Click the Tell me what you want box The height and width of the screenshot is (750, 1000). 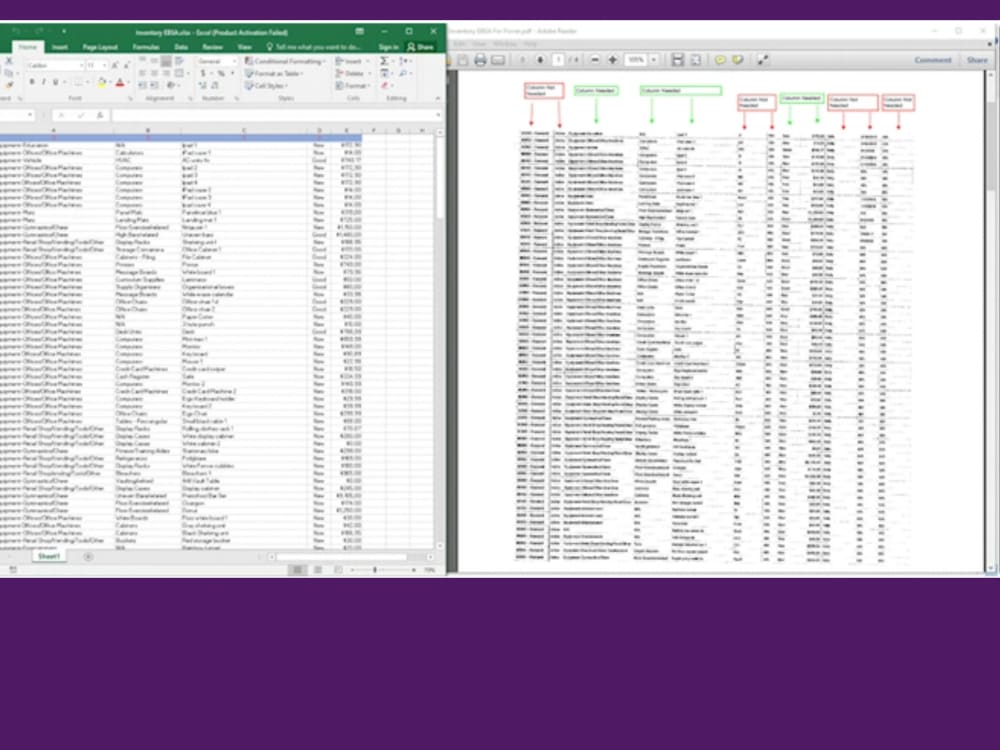pyautogui.click(x=314, y=47)
